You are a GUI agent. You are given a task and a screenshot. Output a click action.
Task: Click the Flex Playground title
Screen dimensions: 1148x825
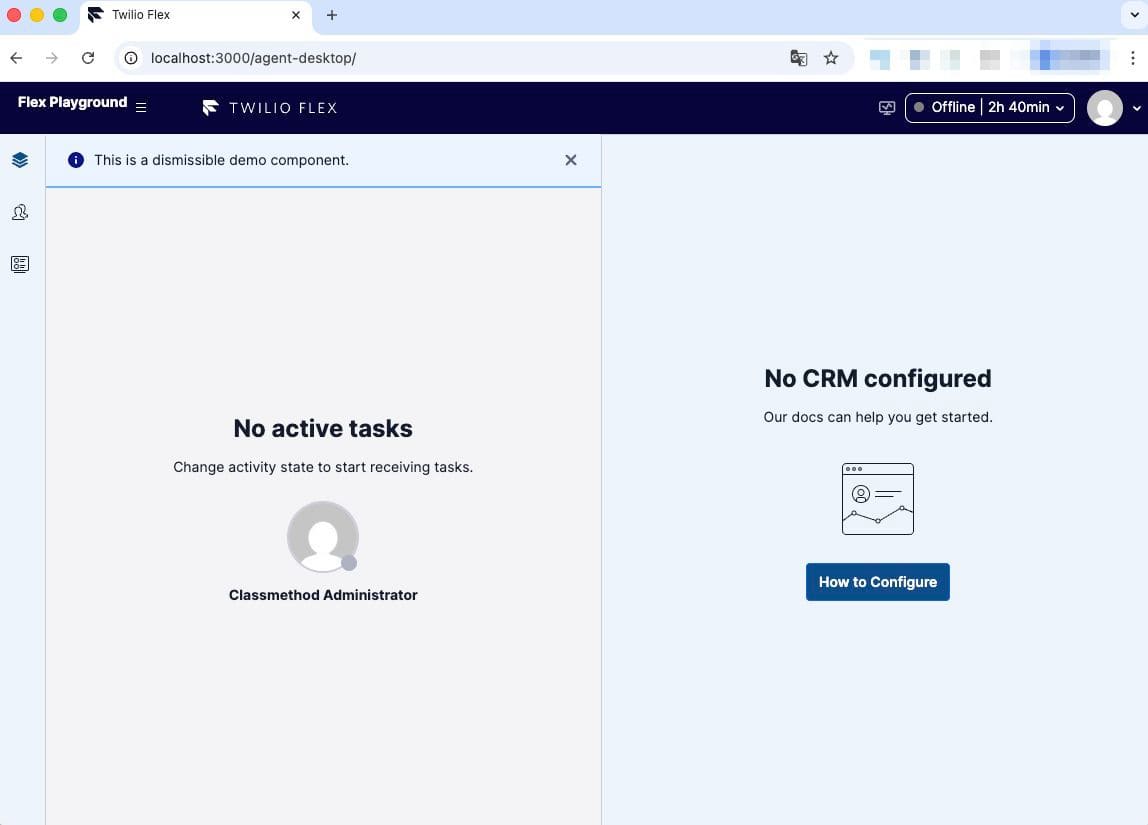72,102
